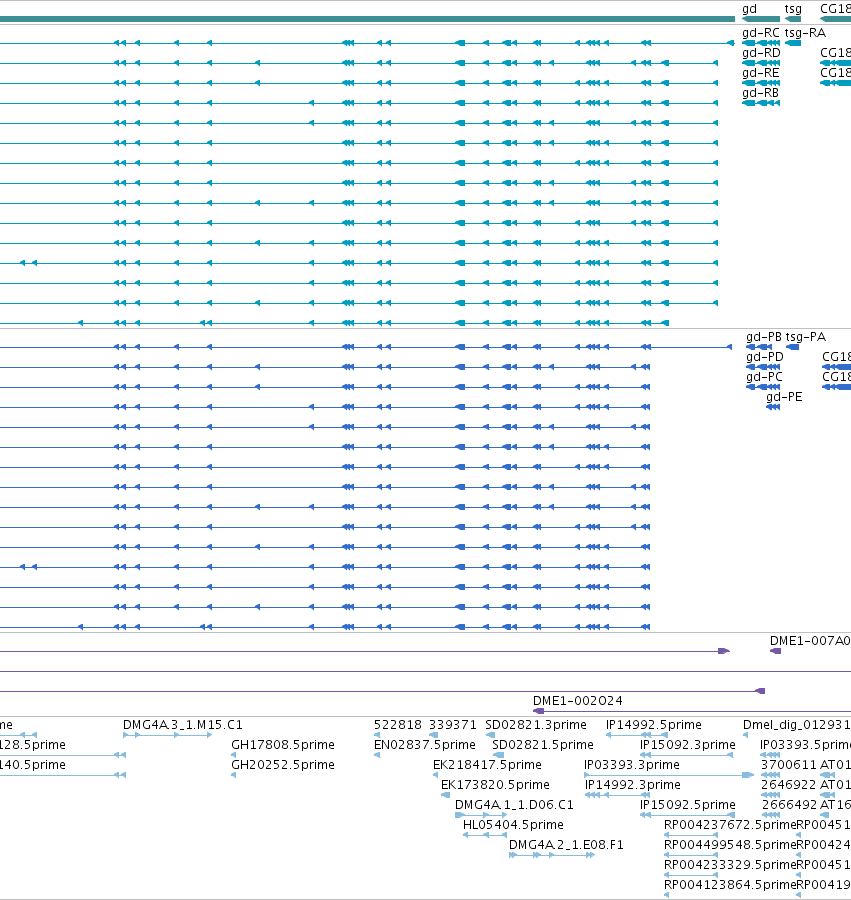The image size is (851, 900).
Task: Click the 339371 feature label
Action: [453, 725]
